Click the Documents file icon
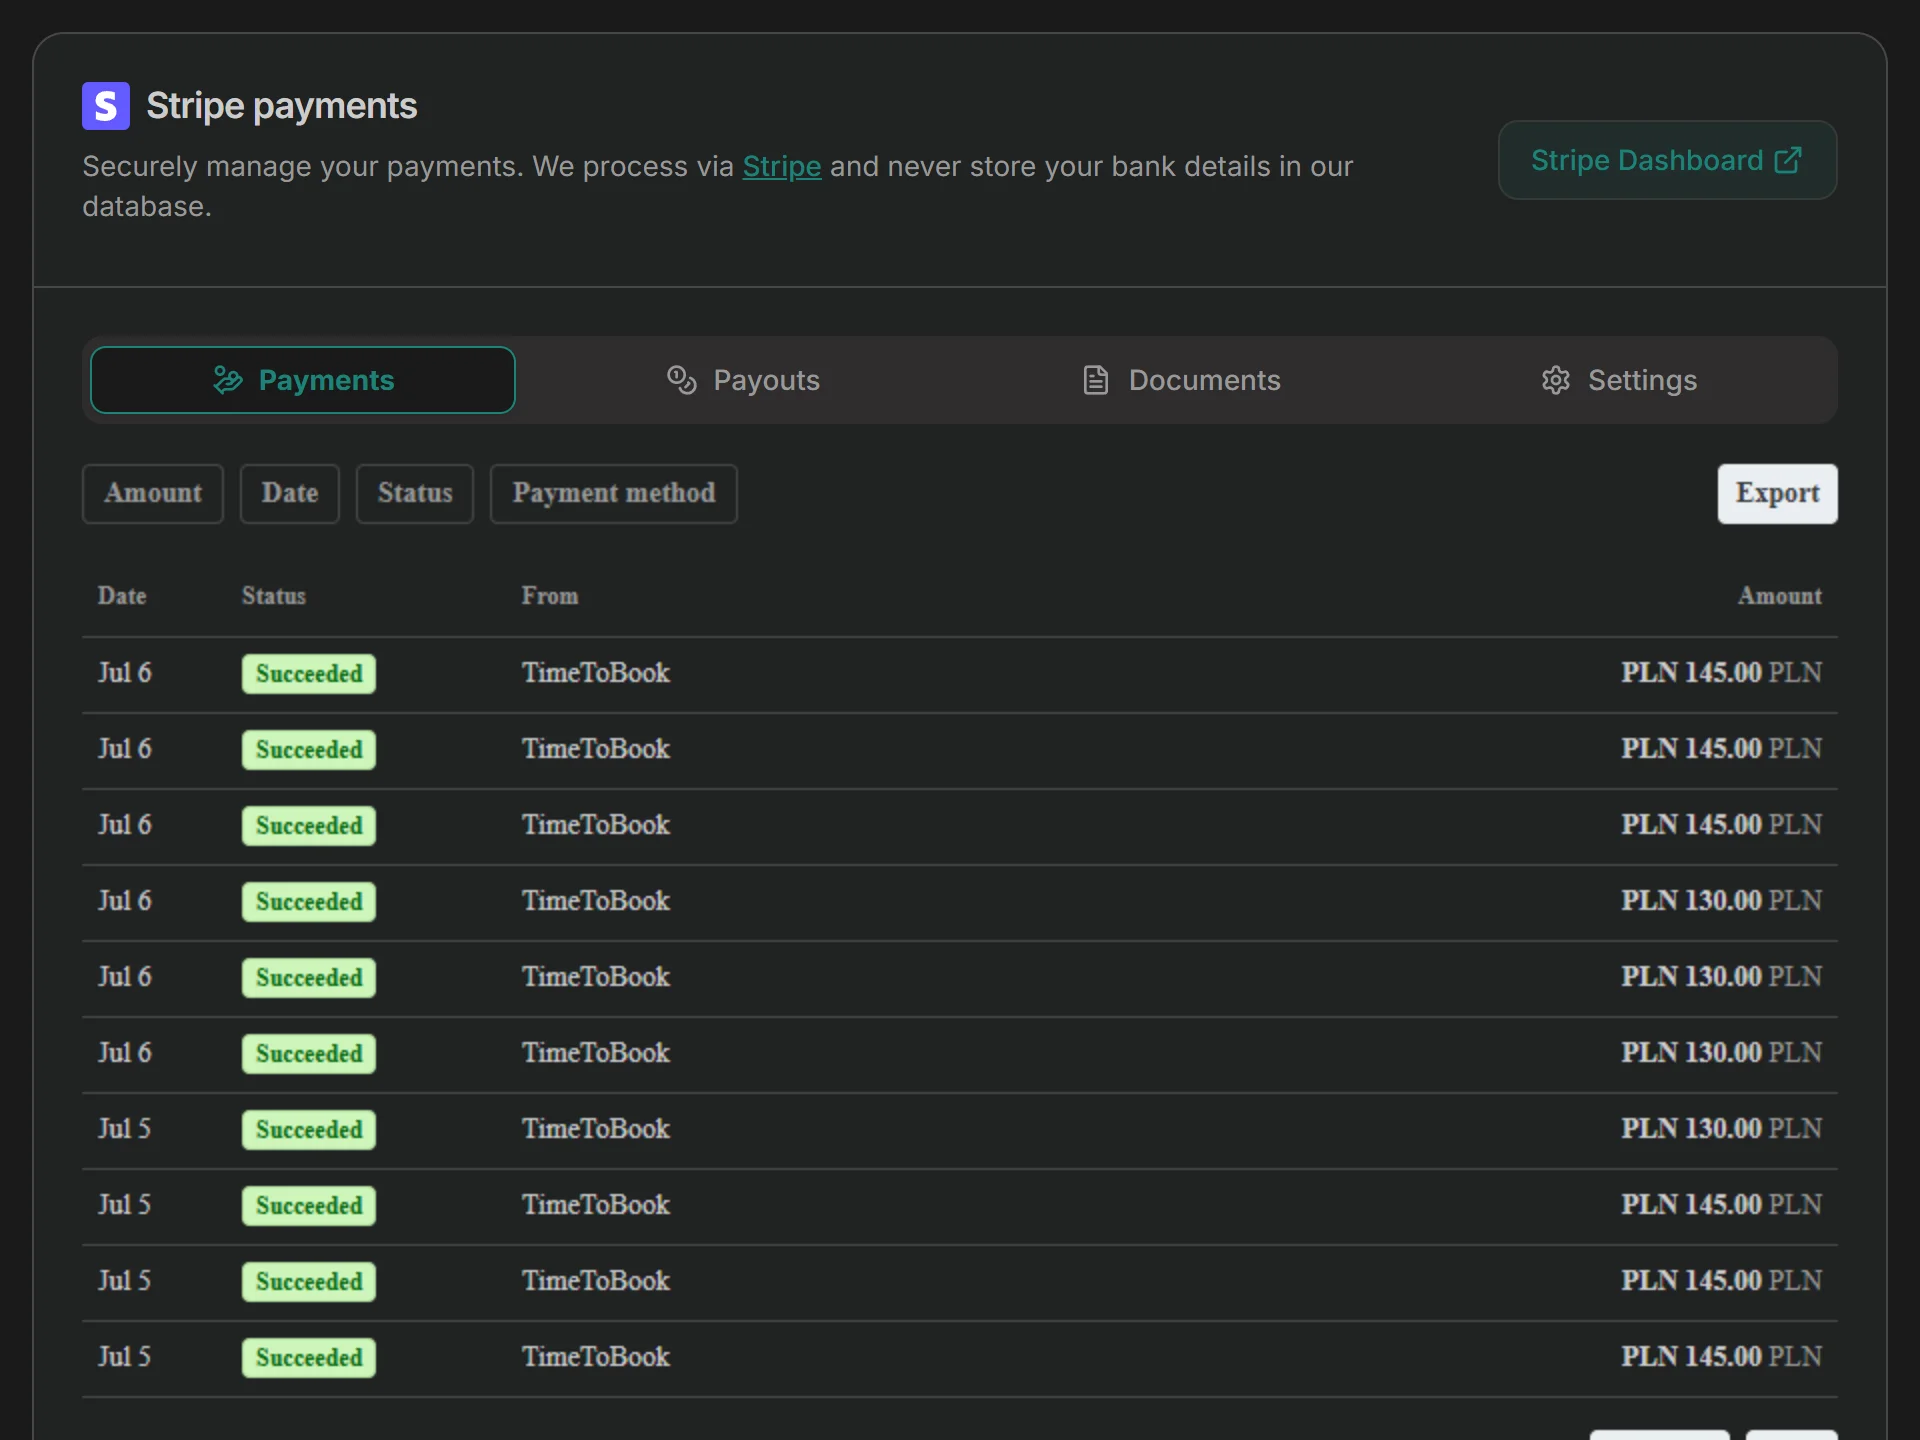Screen dimensions: 1920x1440 click(x=1096, y=380)
